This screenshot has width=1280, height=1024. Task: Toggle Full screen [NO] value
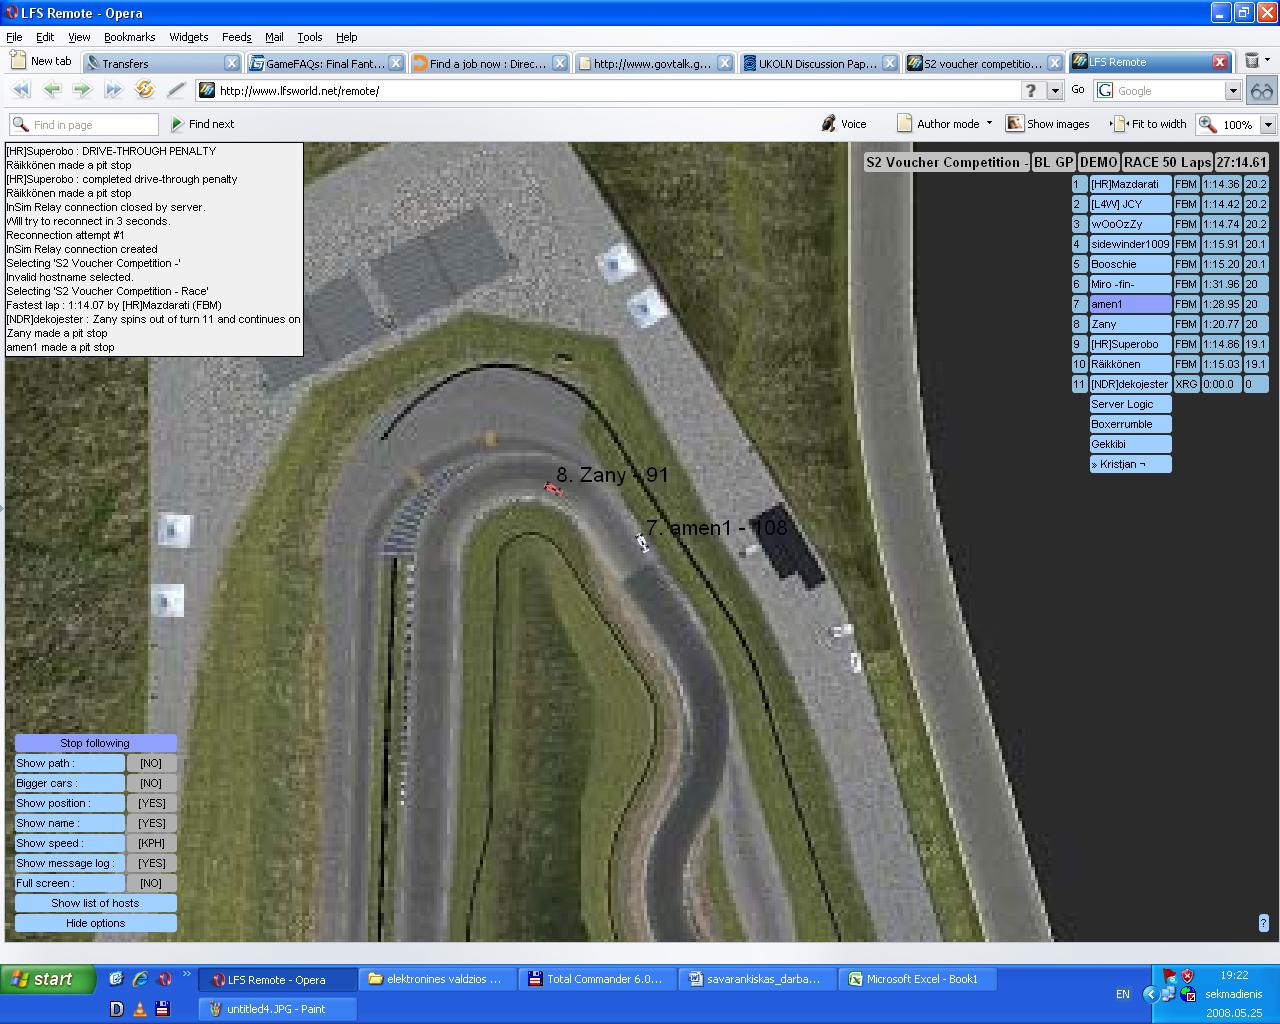(151, 883)
